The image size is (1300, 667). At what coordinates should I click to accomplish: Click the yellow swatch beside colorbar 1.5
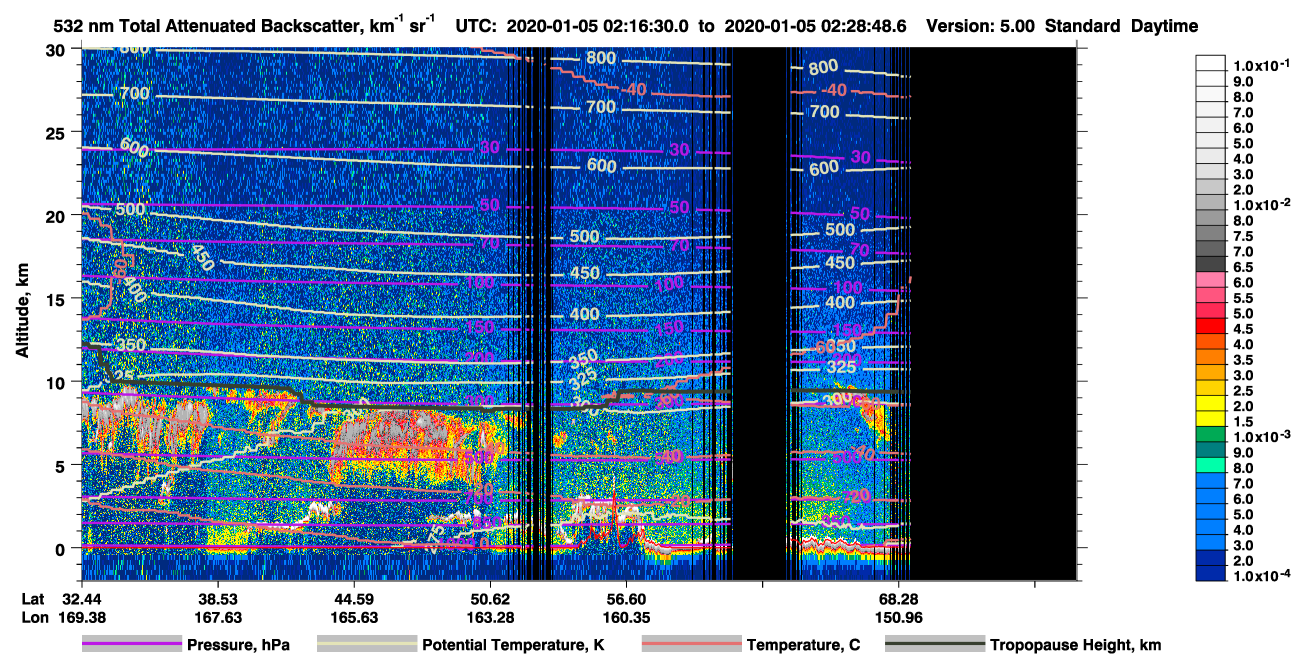point(1211,418)
